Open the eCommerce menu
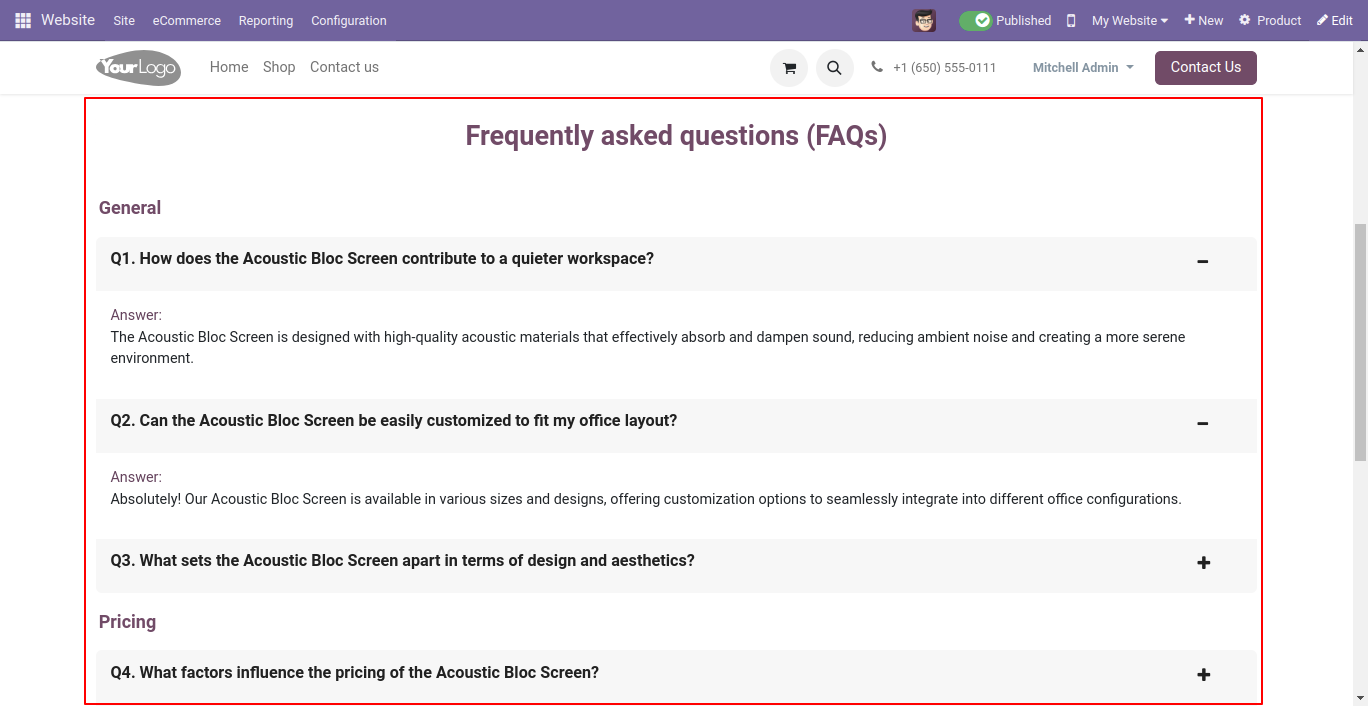The height and width of the screenshot is (706, 1368). [187, 20]
